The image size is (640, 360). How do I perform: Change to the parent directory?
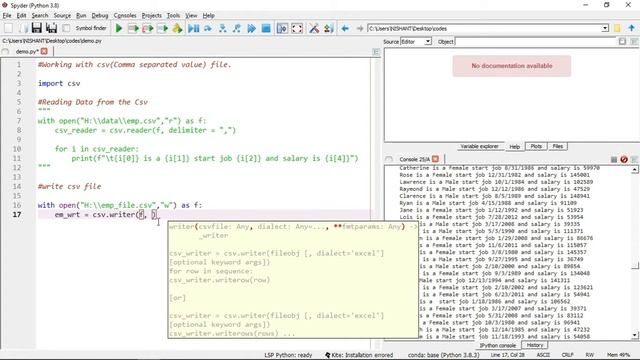[x=631, y=28]
